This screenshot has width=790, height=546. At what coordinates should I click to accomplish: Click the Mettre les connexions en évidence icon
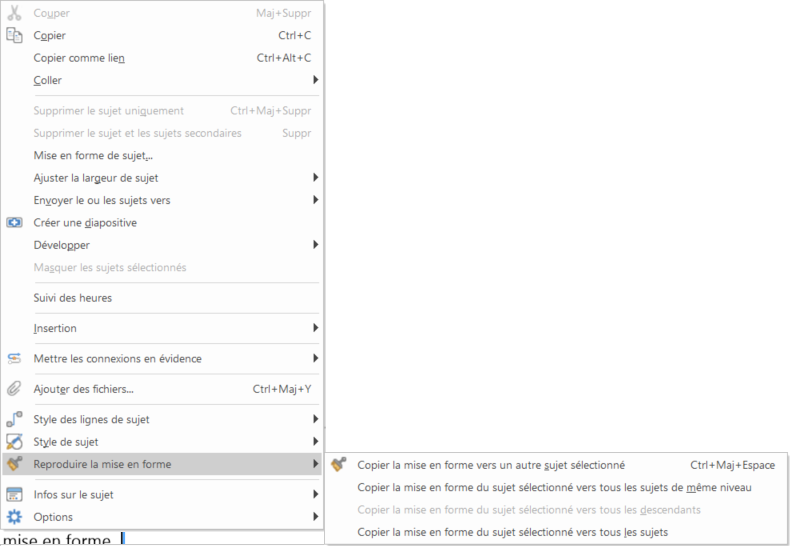[x=14, y=359]
